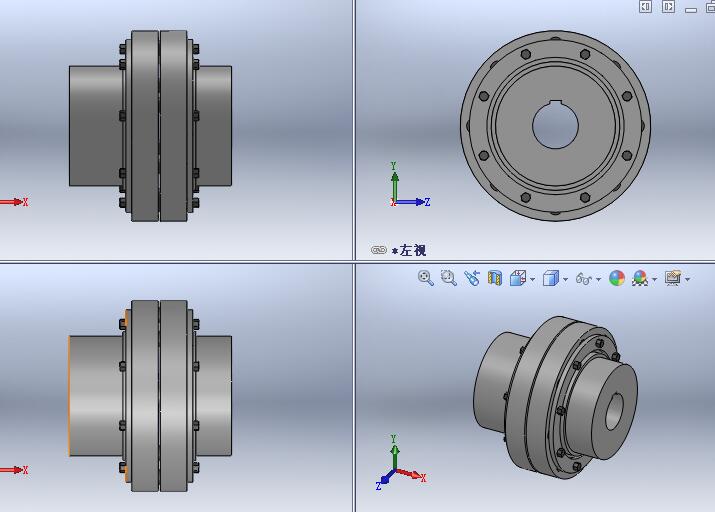The image size is (715, 512).
Task: Activate the Section View tool
Action: coord(495,278)
